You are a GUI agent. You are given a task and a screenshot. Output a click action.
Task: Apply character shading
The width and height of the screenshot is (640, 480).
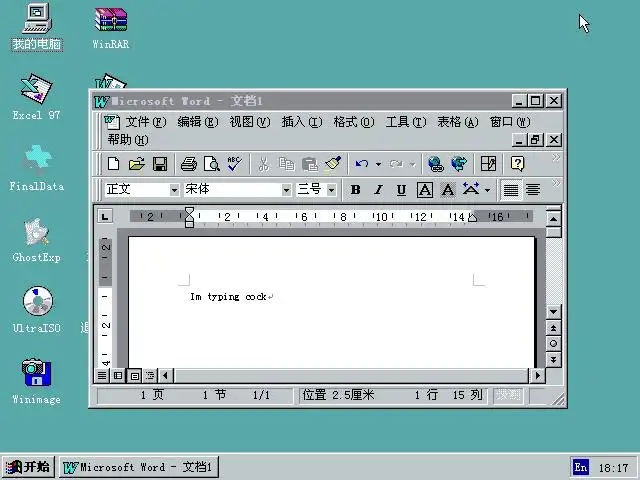click(448, 190)
